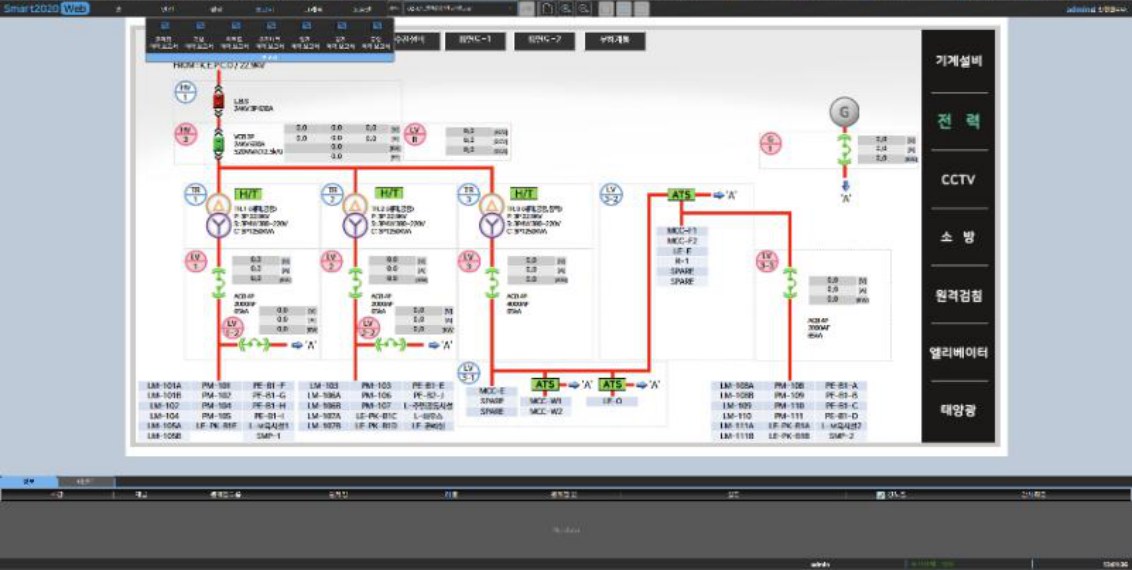Toggle the checkbox in alarm list header
The image size is (1132, 570).
(880, 495)
